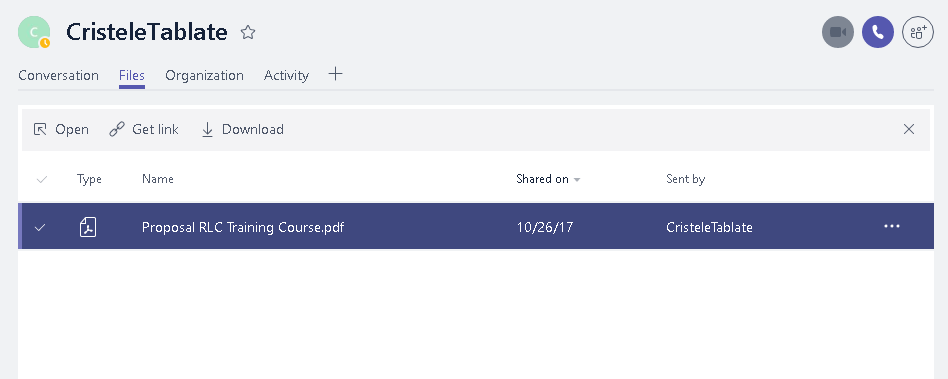Download the selected PDF file
This screenshot has width=948, height=379.
(x=242, y=129)
